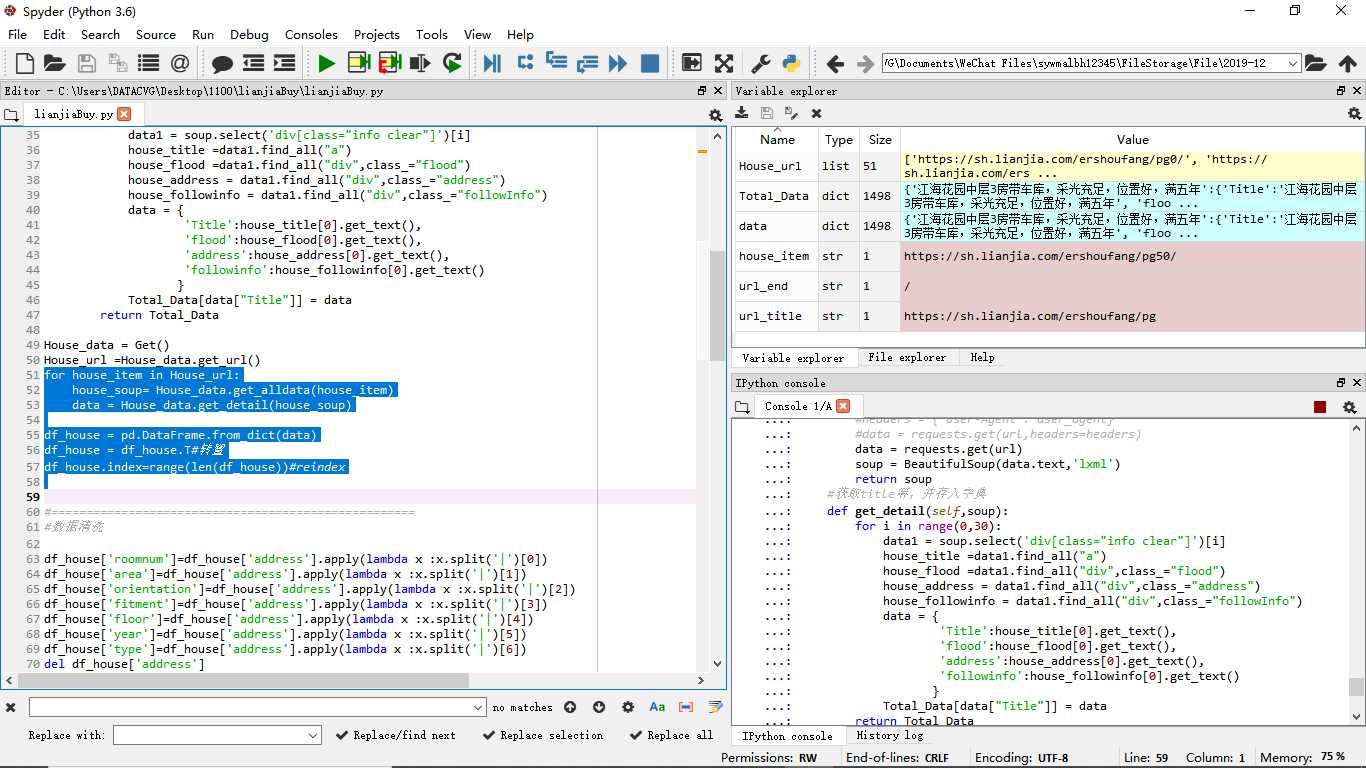Open the Browse tabs list icon in Editor
This screenshot has width=1366, height=768.
click(13, 114)
